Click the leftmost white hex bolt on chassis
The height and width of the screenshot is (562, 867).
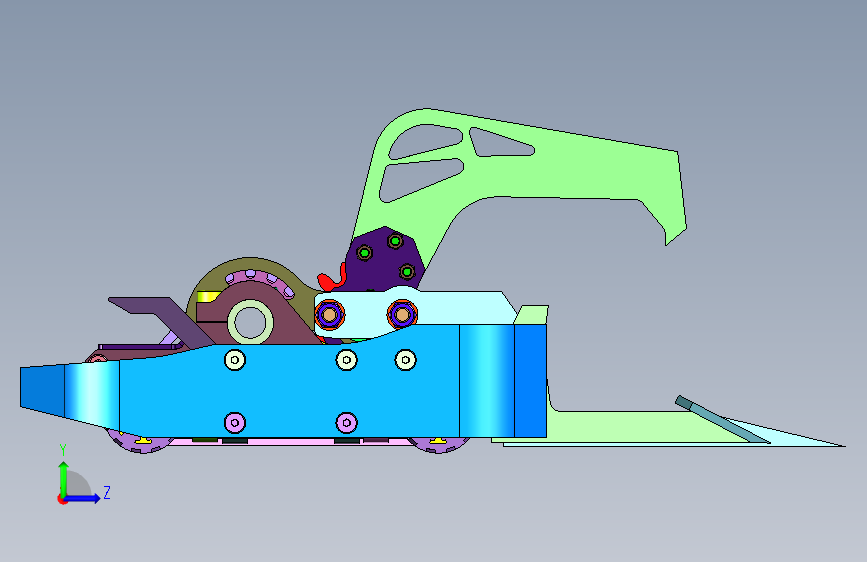[x=235, y=360]
